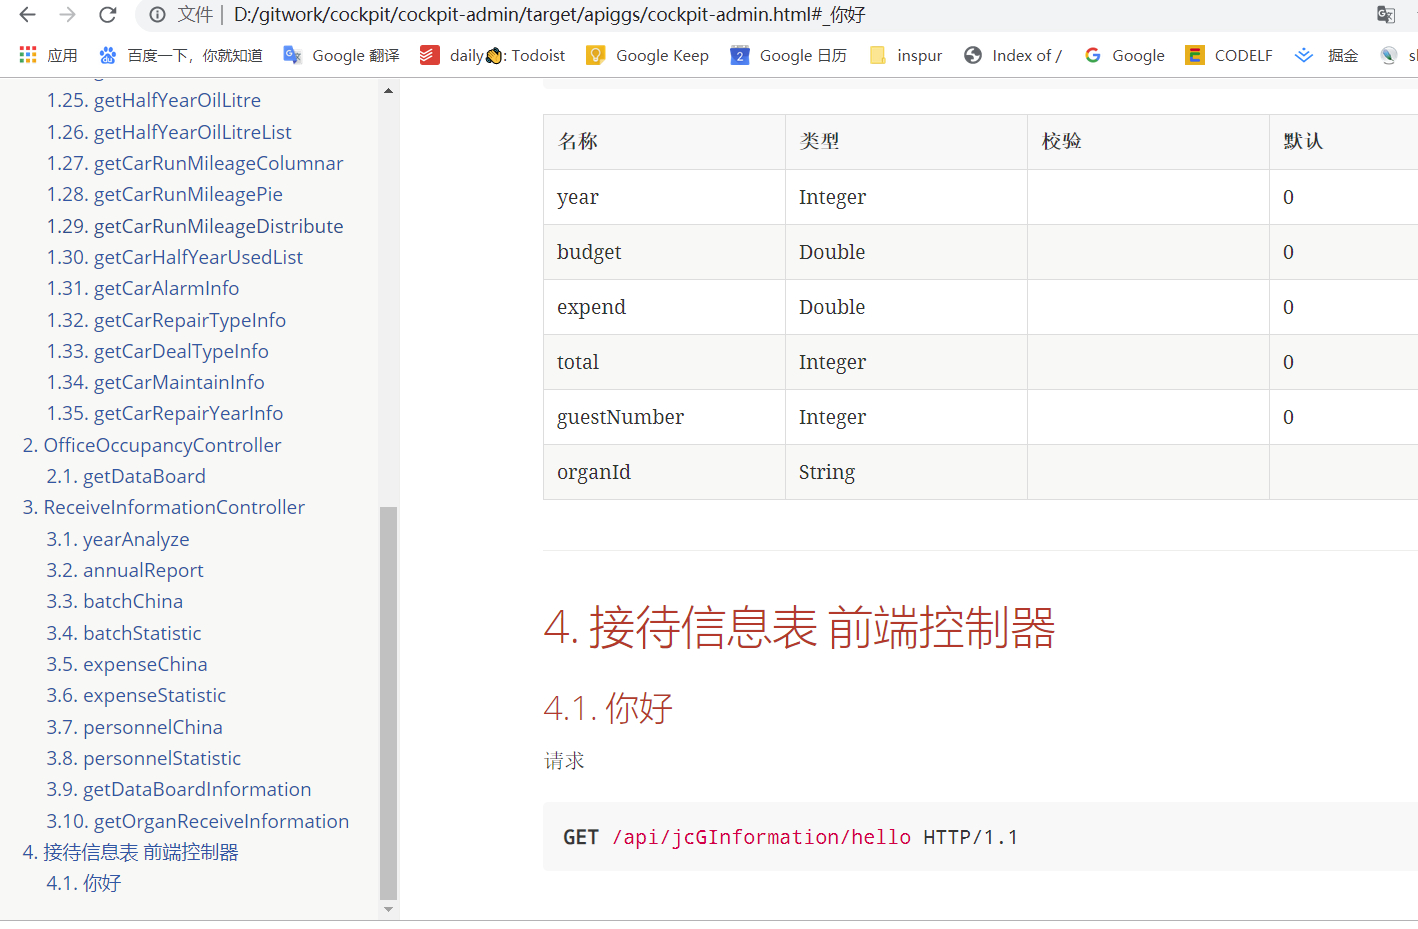The height and width of the screenshot is (929, 1418).
Task: Open sidebar link 2.1. getDataBoard
Action: point(126,476)
